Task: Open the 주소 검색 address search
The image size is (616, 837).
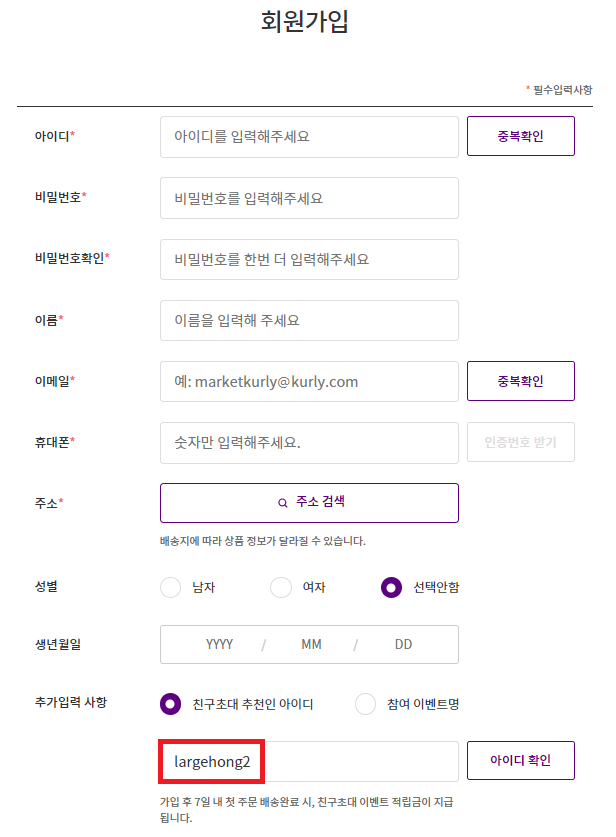Action: click(x=309, y=503)
